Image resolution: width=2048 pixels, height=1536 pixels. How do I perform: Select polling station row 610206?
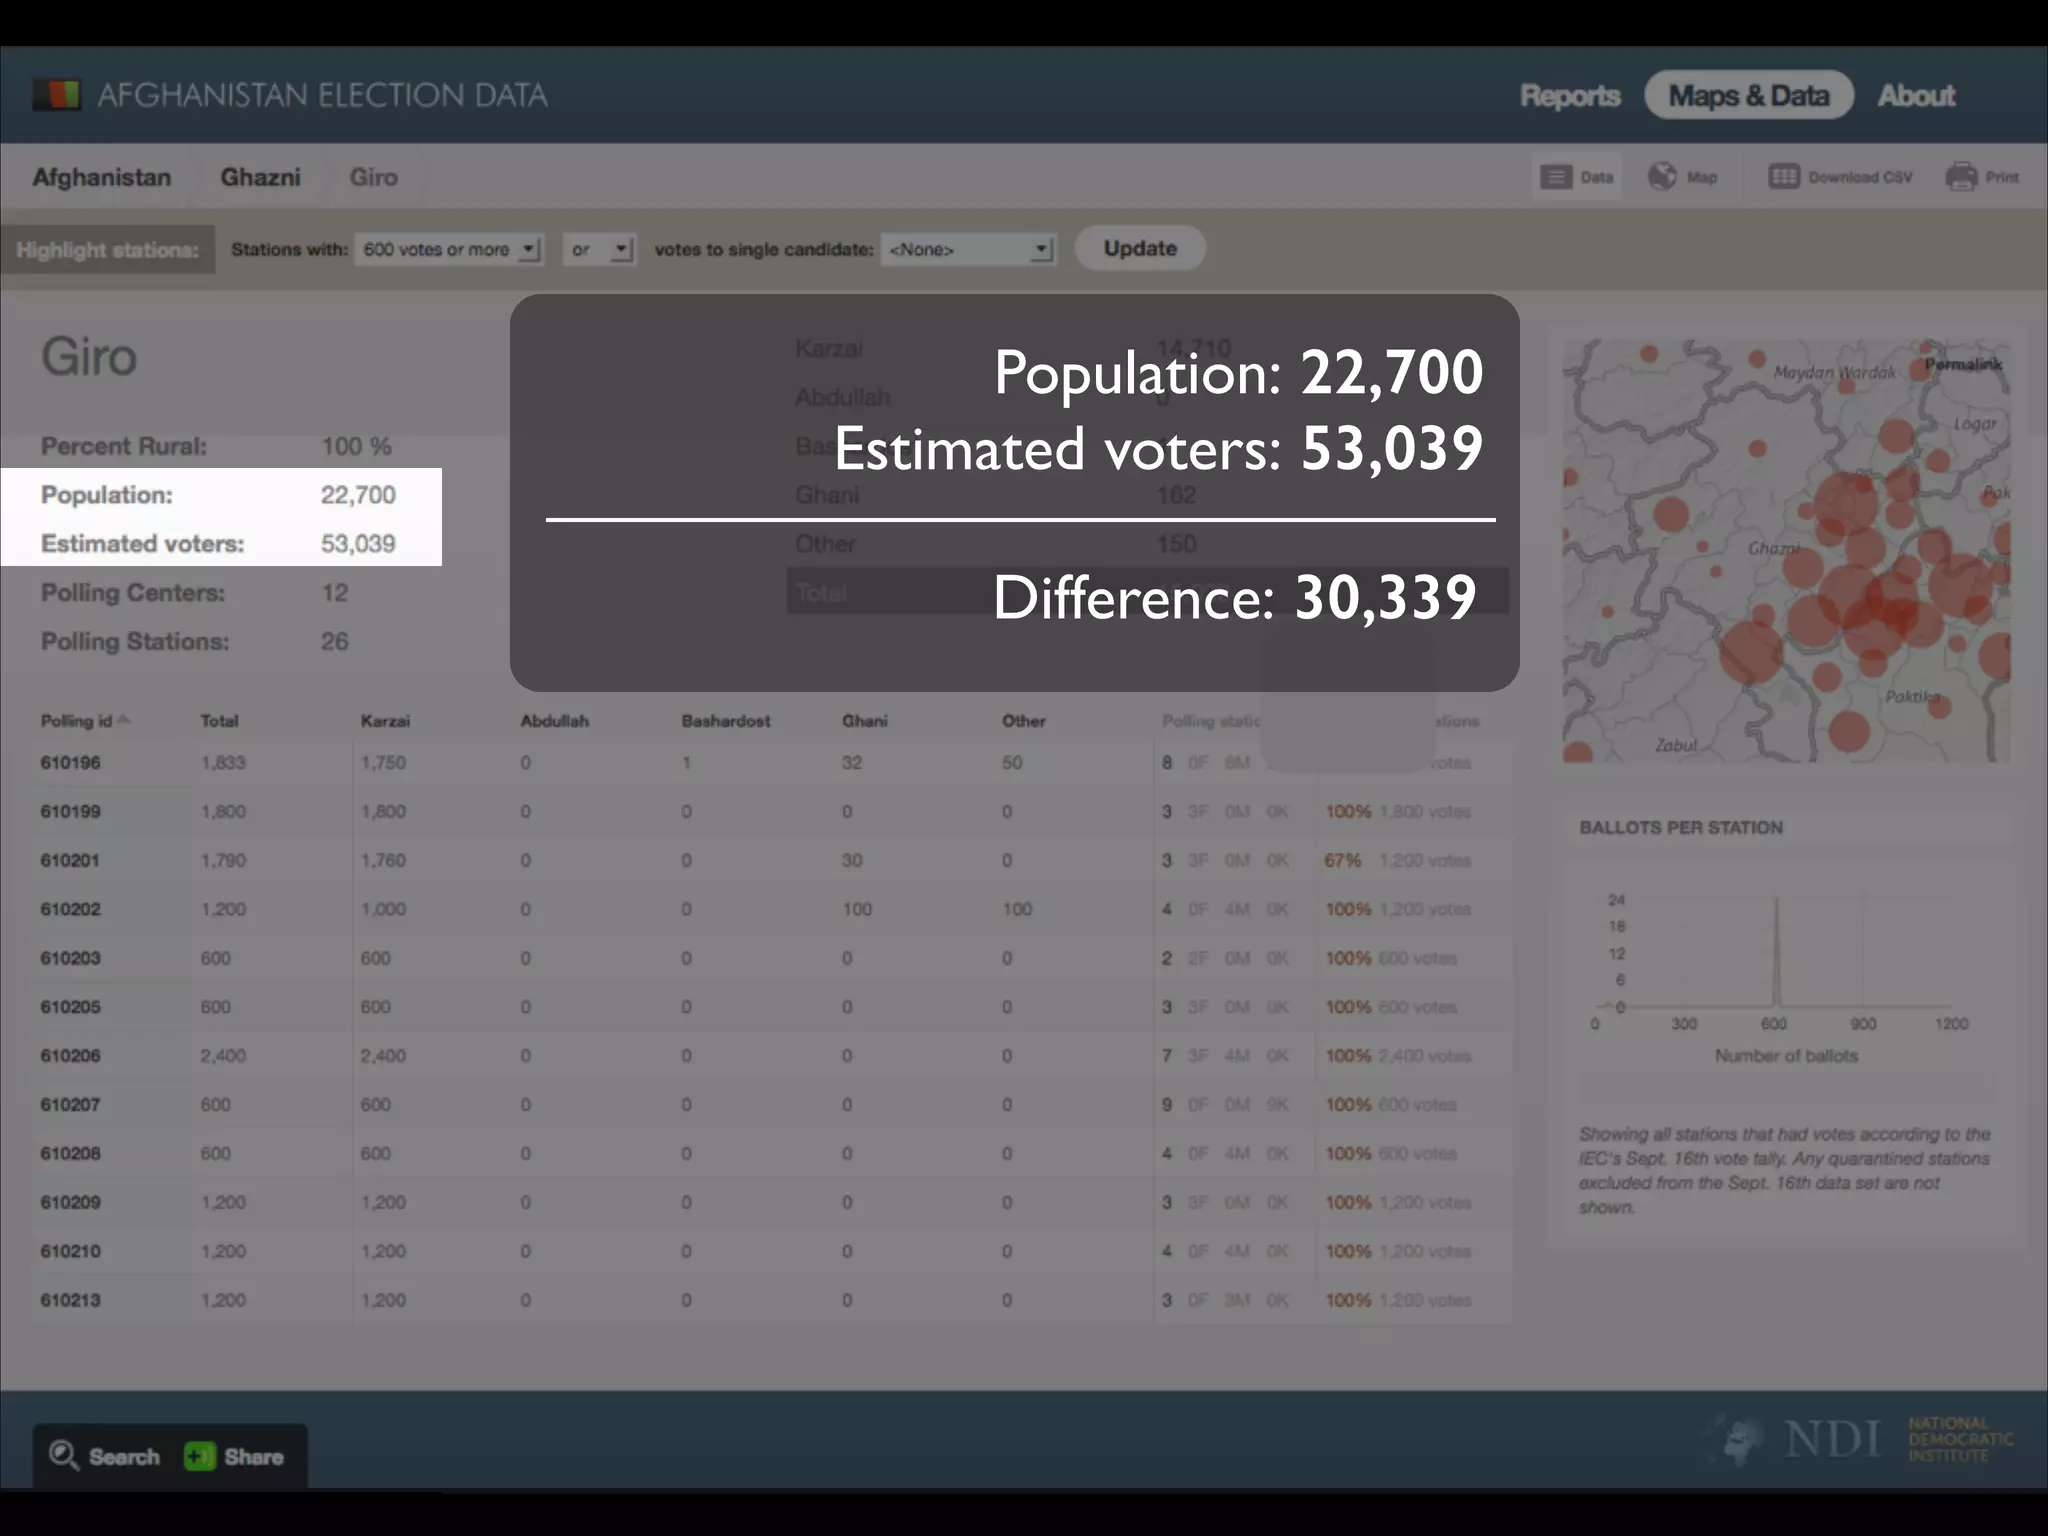[x=70, y=1056]
